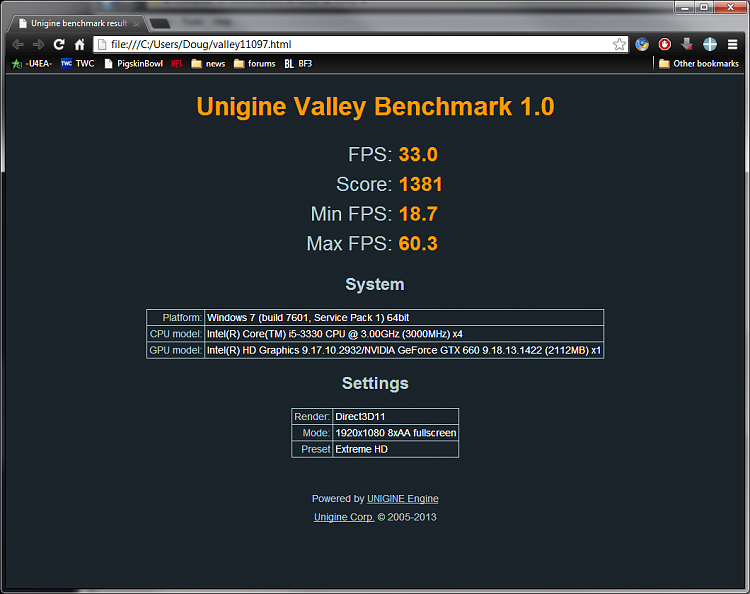Open the NFL logo bookmark
The height and width of the screenshot is (594, 750).
[176, 64]
